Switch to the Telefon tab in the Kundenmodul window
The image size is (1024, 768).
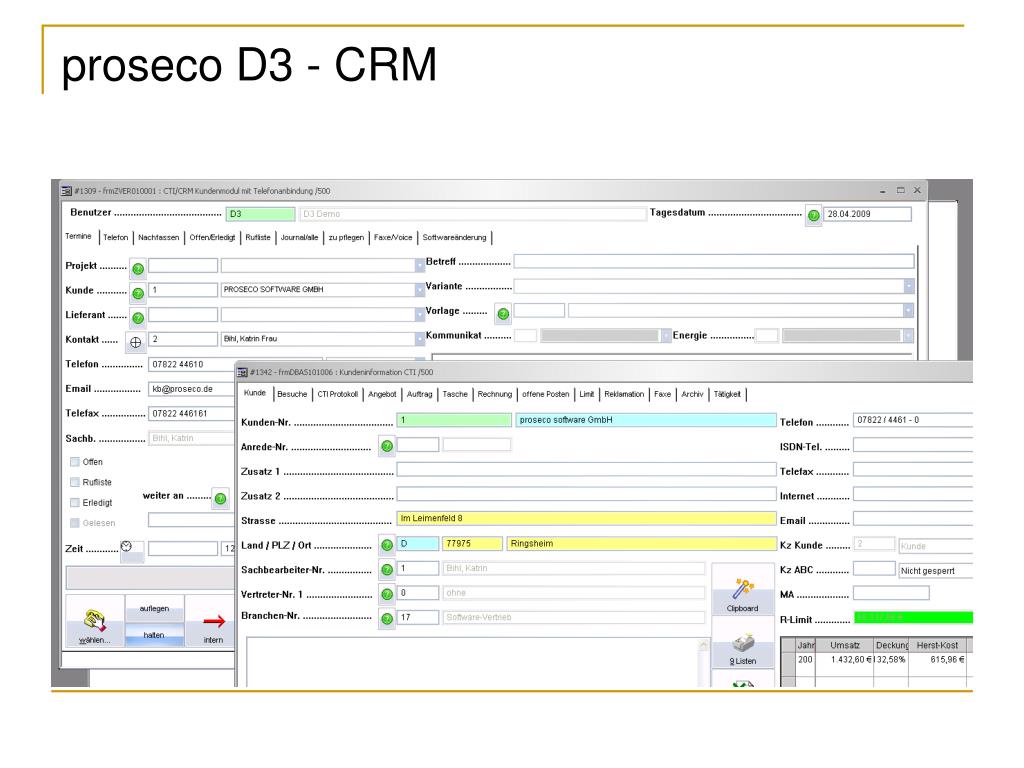coord(116,238)
